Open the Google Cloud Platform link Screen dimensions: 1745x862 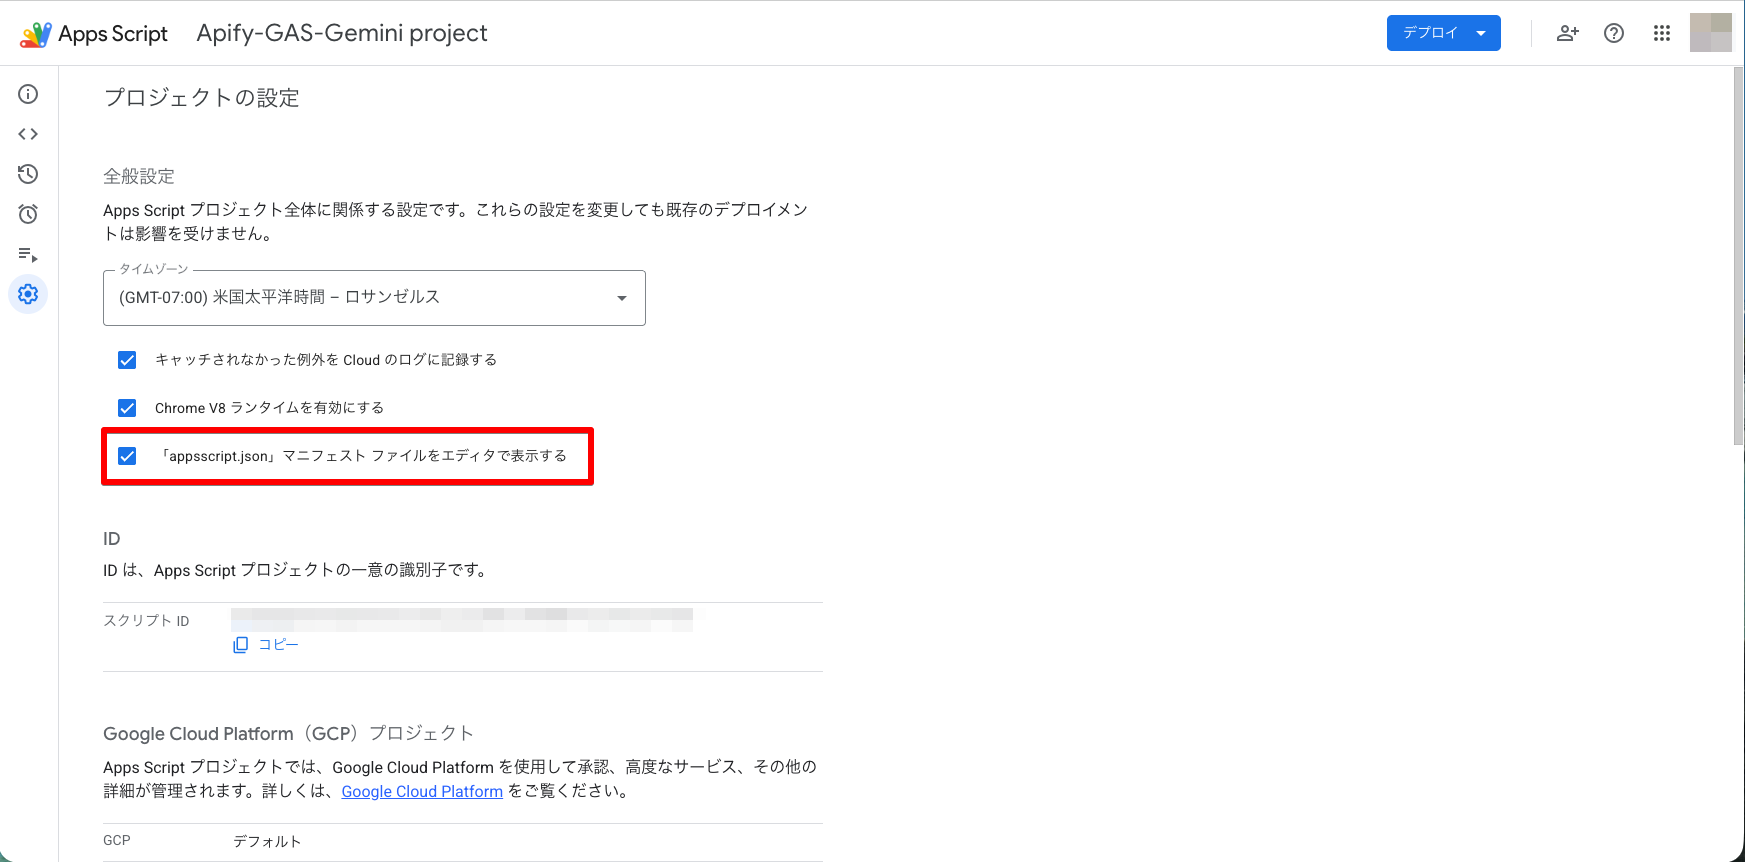(422, 791)
